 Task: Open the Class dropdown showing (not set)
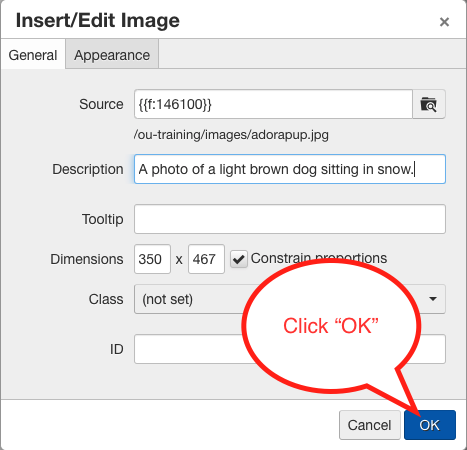(x=290, y=299)
